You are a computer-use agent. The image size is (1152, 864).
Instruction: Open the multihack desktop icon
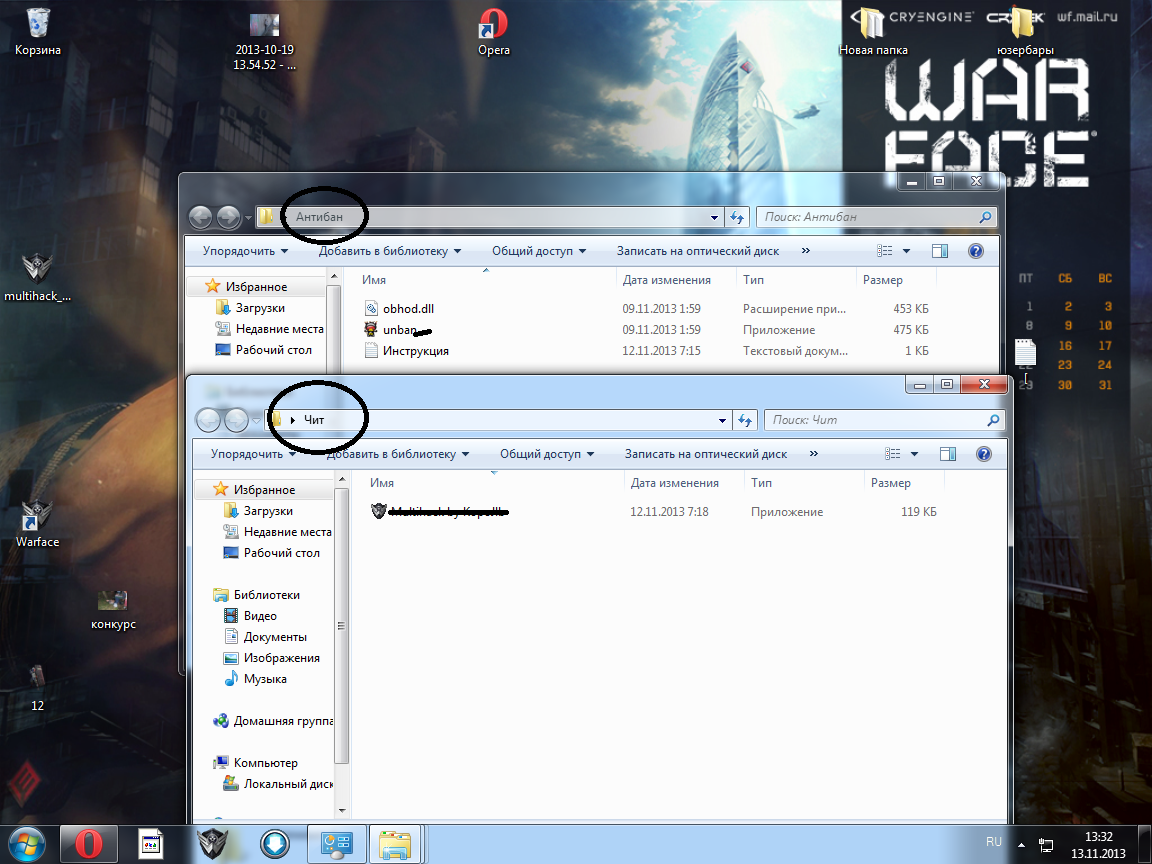tap(37, 277)
